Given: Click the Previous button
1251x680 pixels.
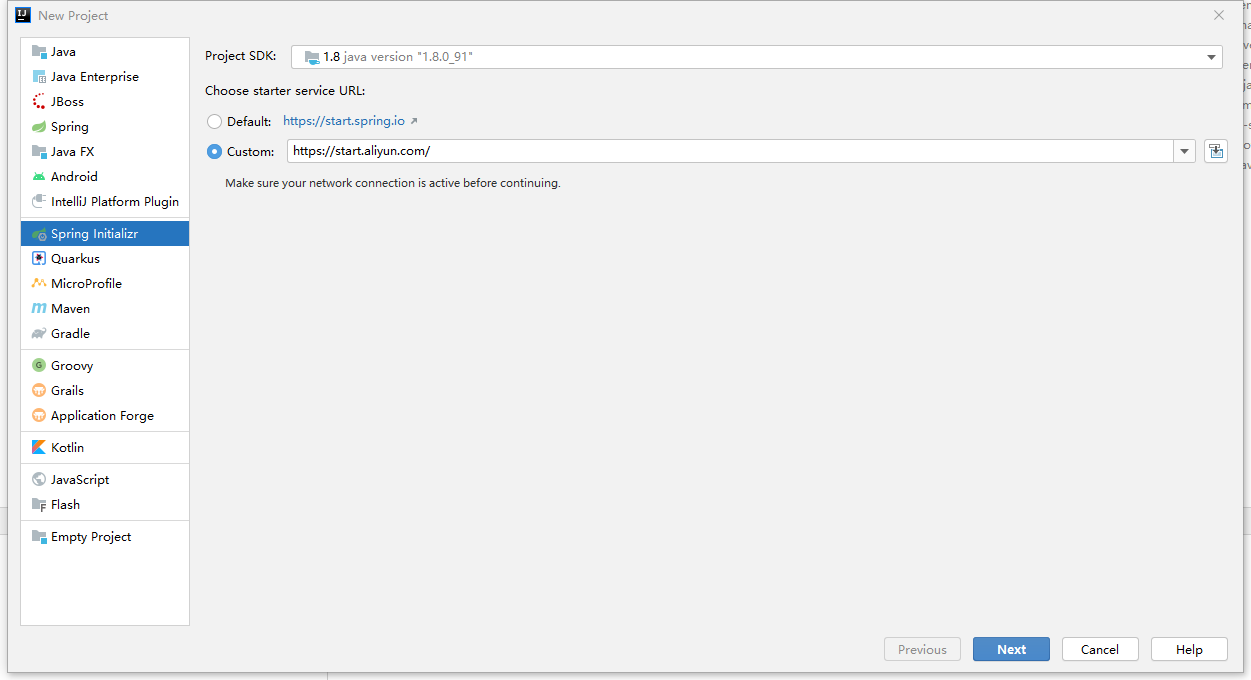Looking at the screenshot, I should 922,649.
